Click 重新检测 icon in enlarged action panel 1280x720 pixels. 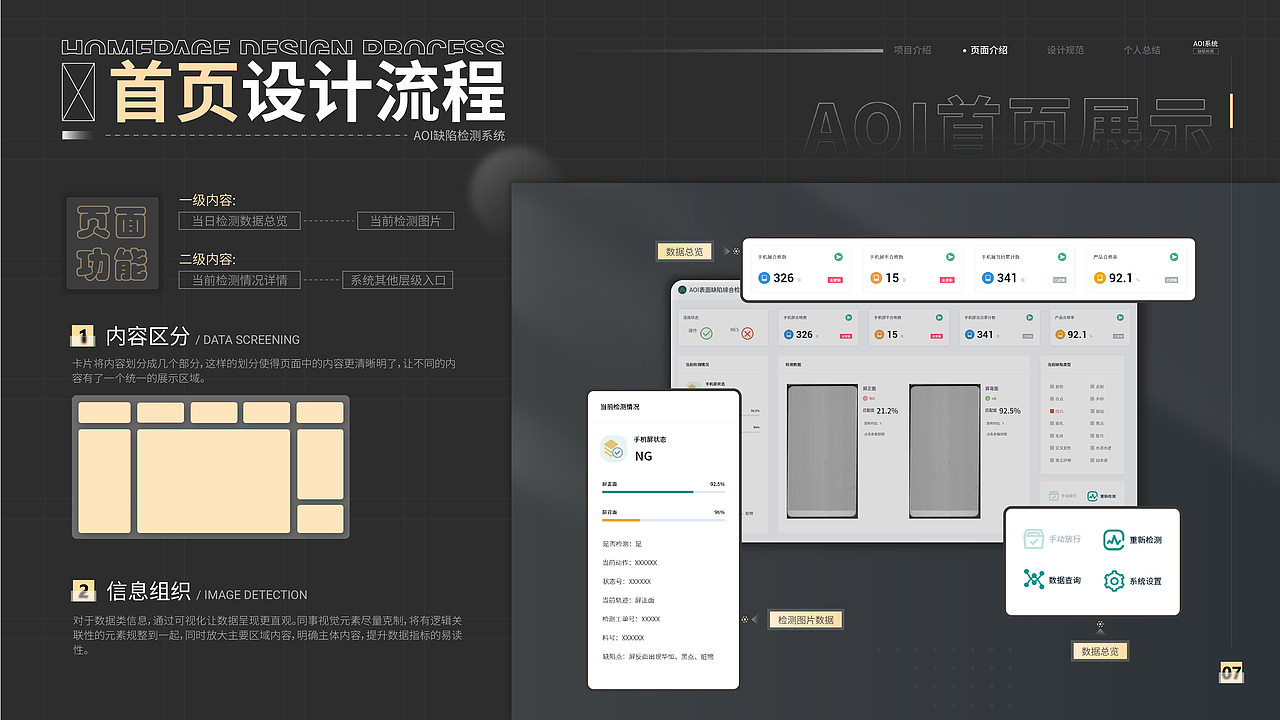pos(1114,540)
